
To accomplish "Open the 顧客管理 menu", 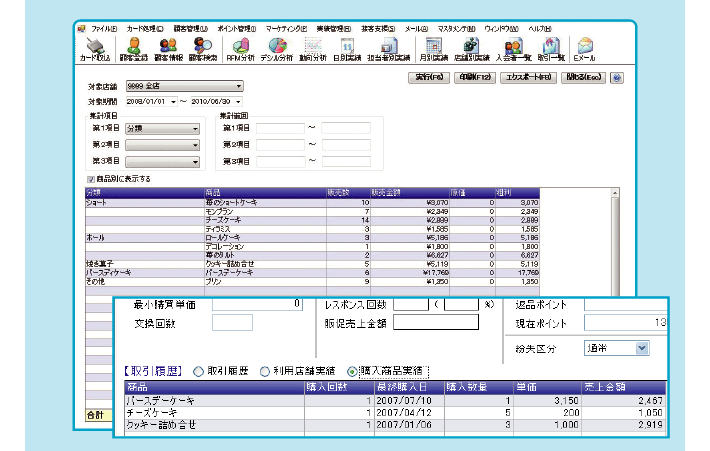I will tap(190, 29).
